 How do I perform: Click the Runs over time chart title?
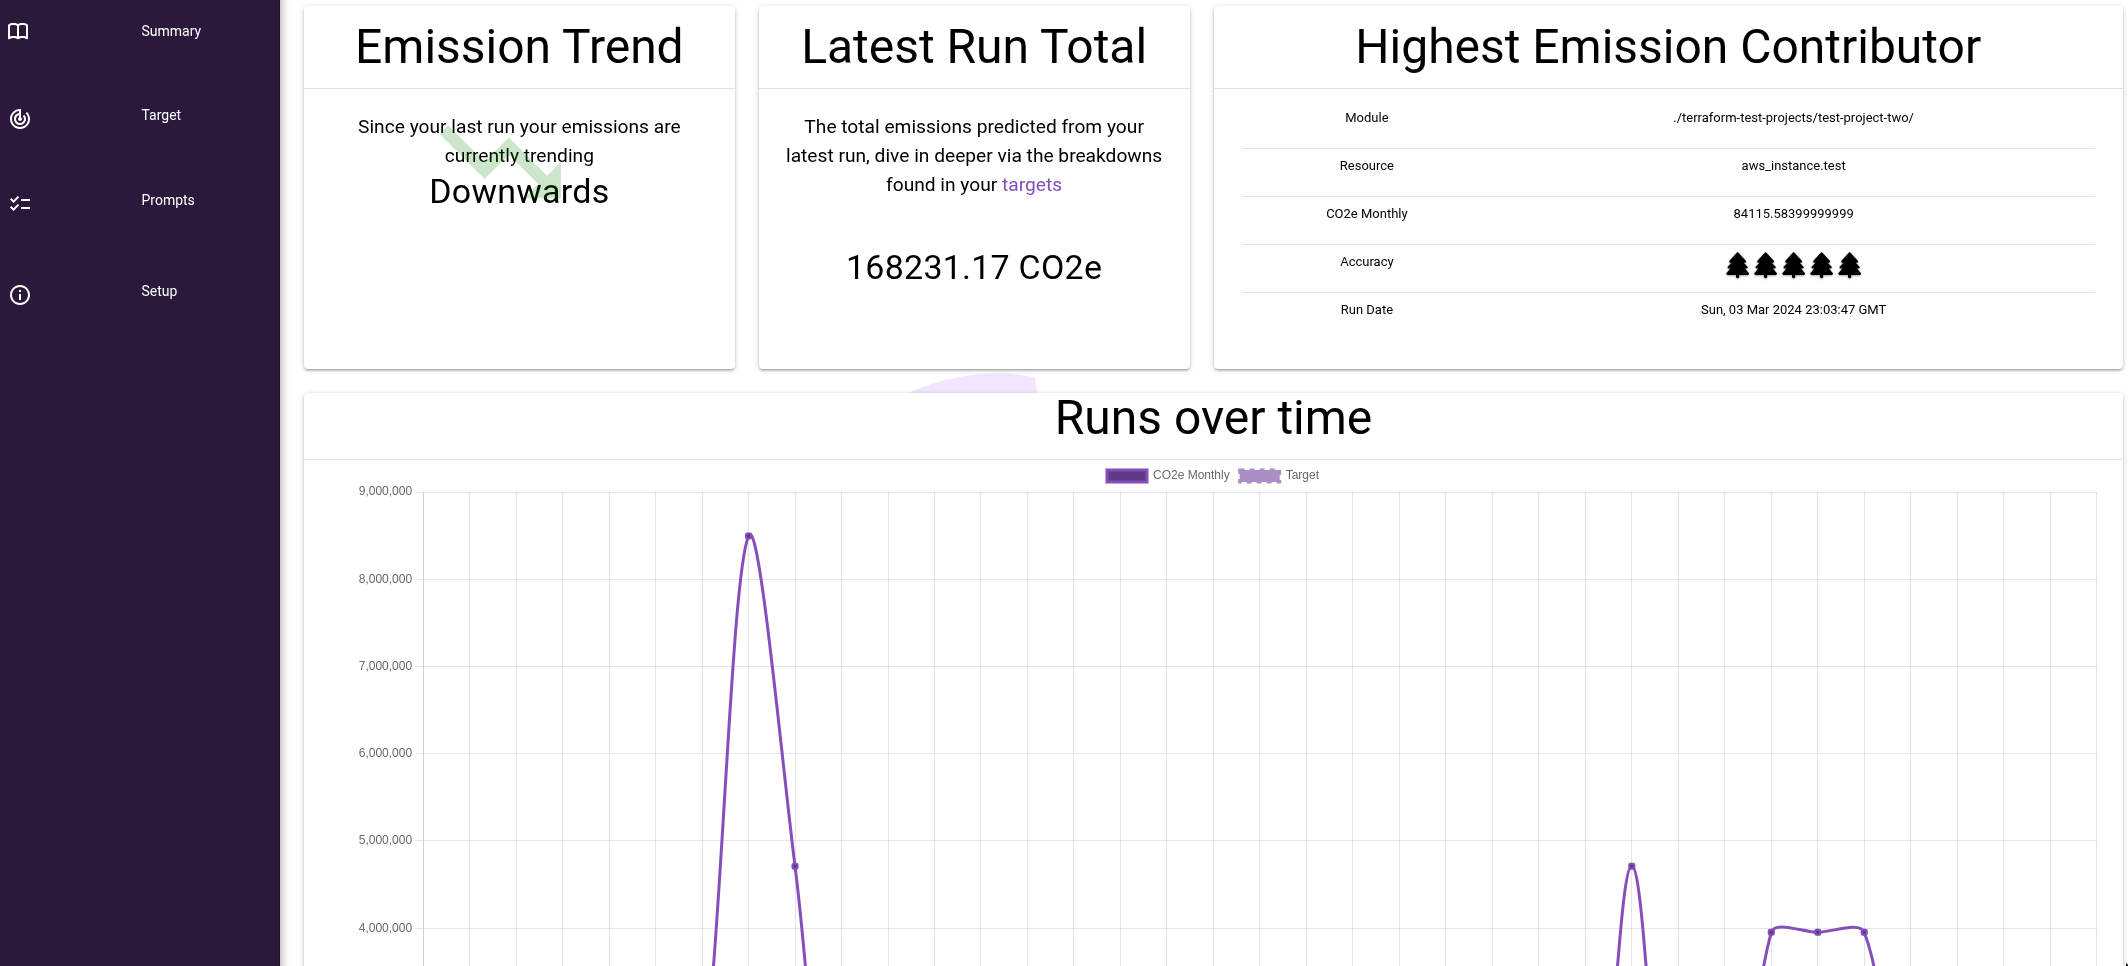tap(1213, 418)
